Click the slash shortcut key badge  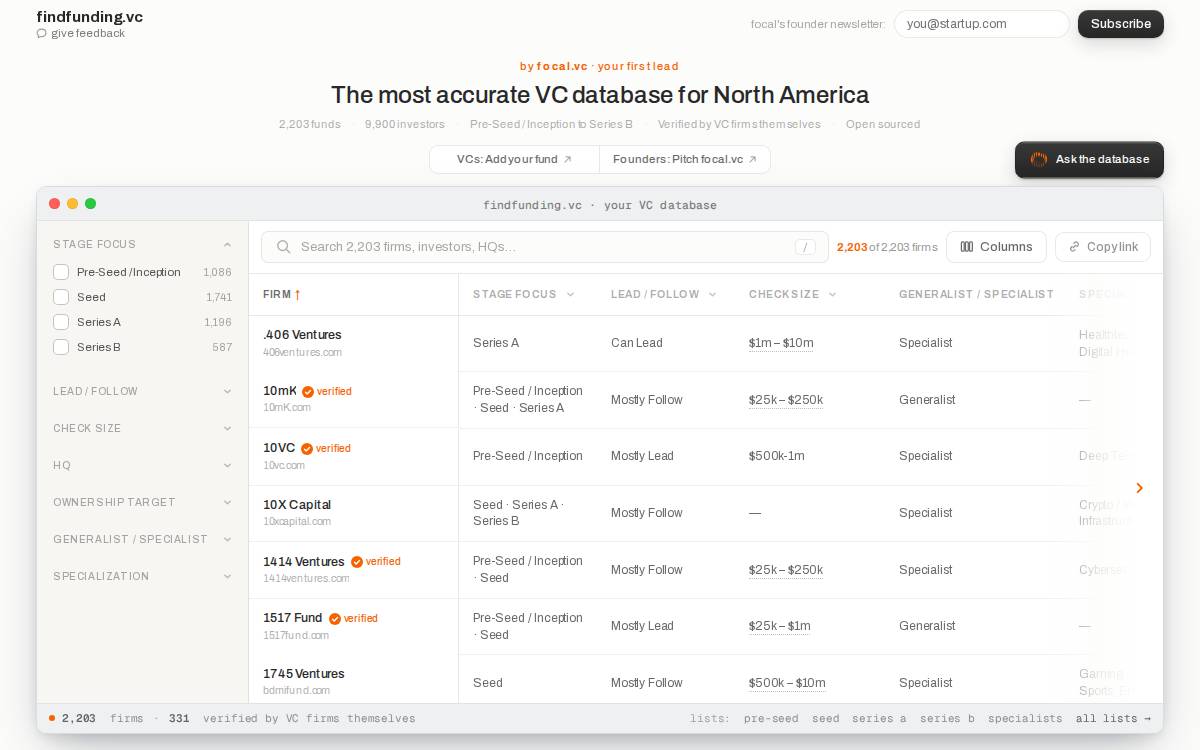[x=805, y=247]
